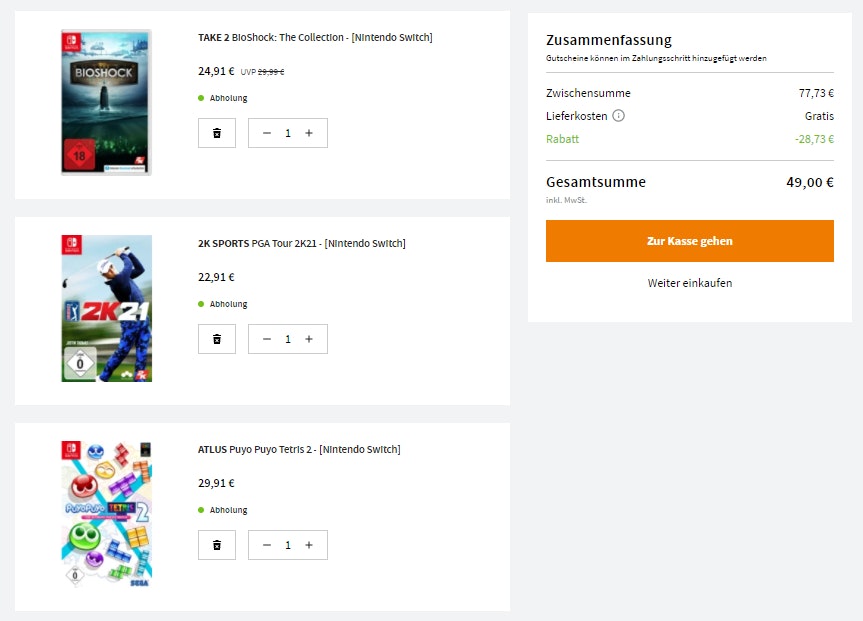Click the BioShock quantity field

point(288,133)
